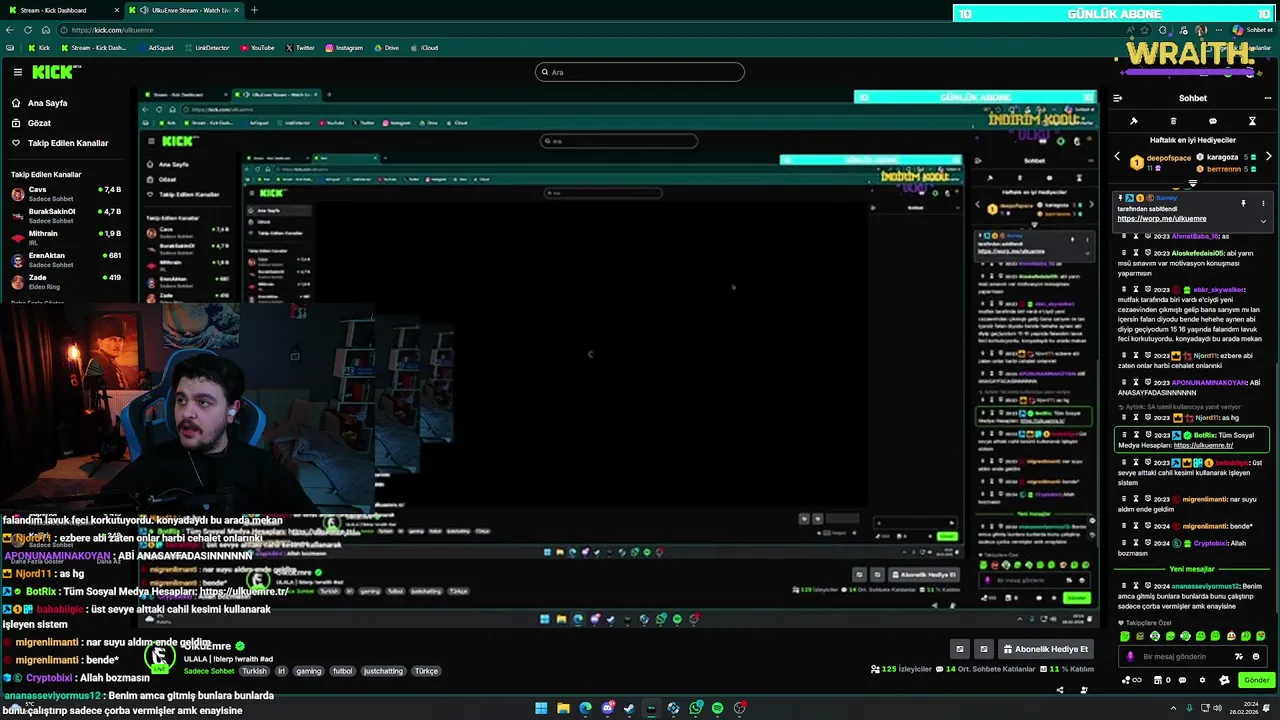Select the first green emote in tray
The image size is (1280, 720).
pos(1125,636)
